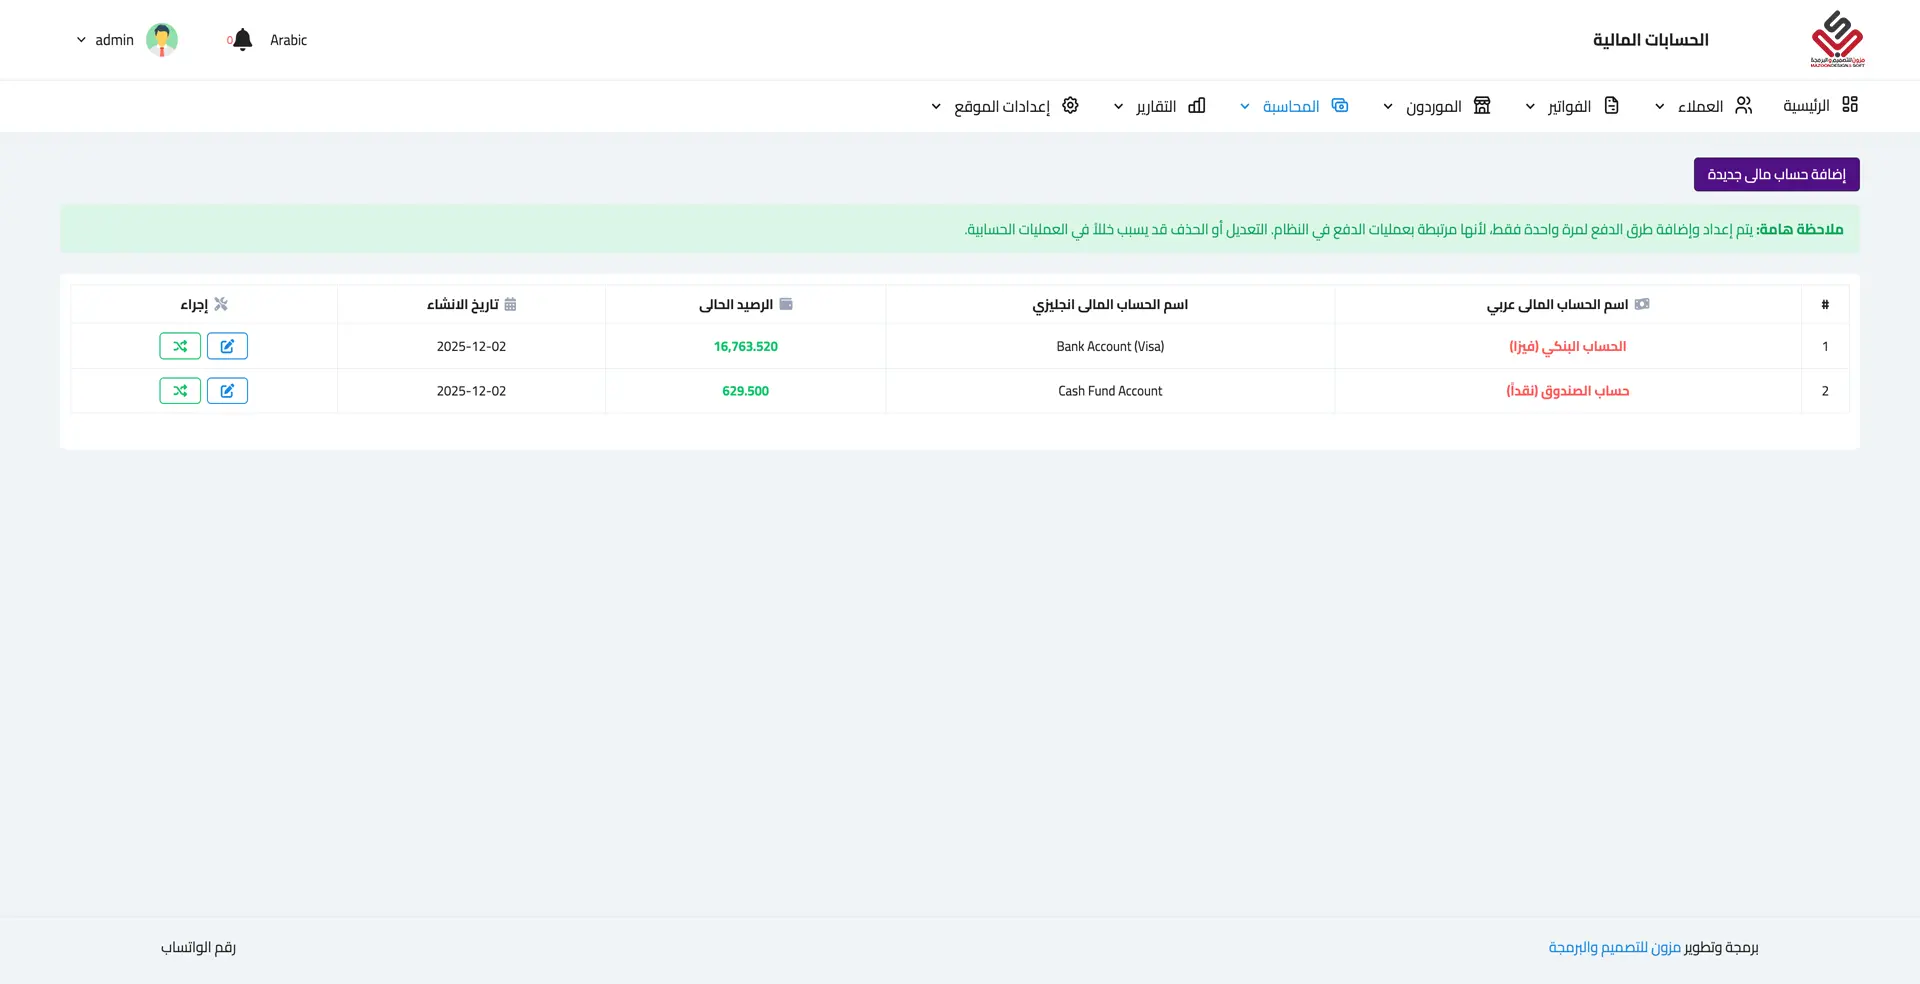Expand the الفواتير menu chevron
The width and height of the screenshot is (1920, 984).
(x=1530, y=107)
